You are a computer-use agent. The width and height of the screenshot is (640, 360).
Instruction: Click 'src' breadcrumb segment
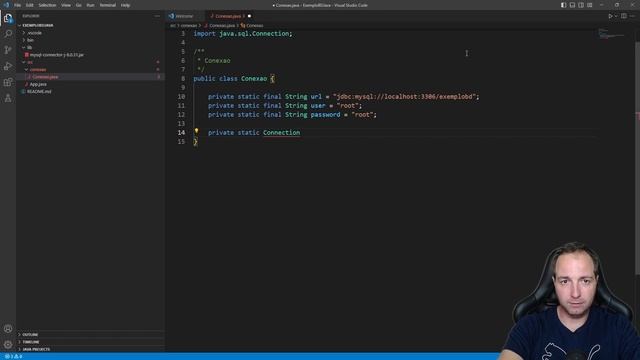click(173, 25)
